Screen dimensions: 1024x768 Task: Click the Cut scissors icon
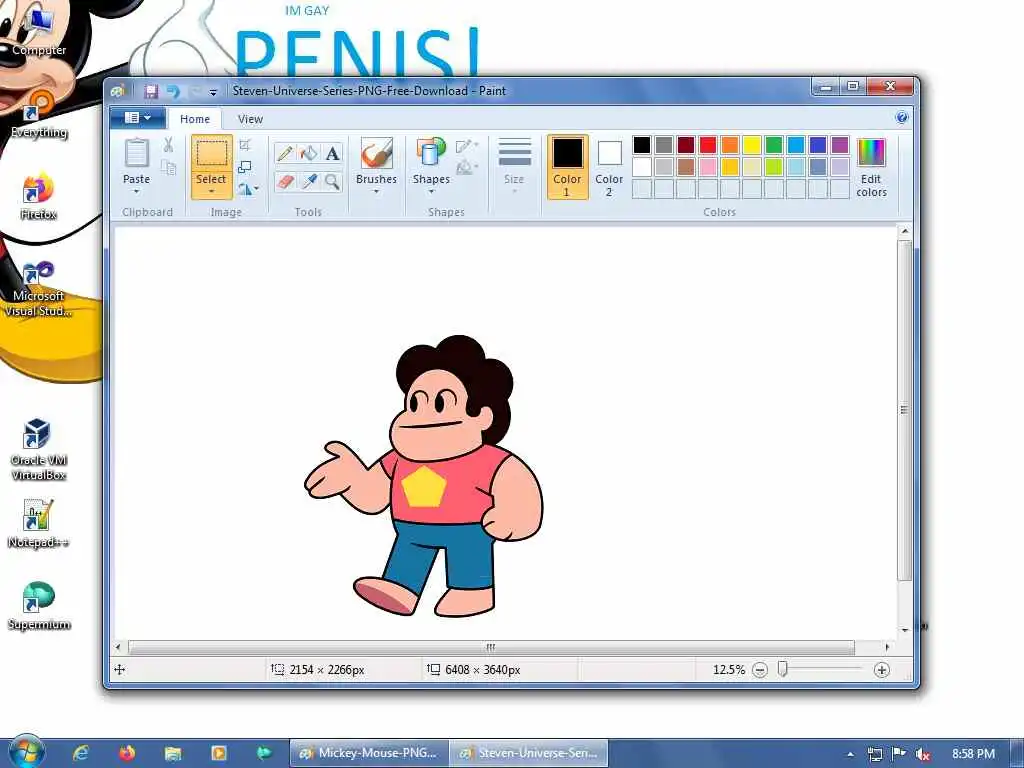(x=168, y=144)
